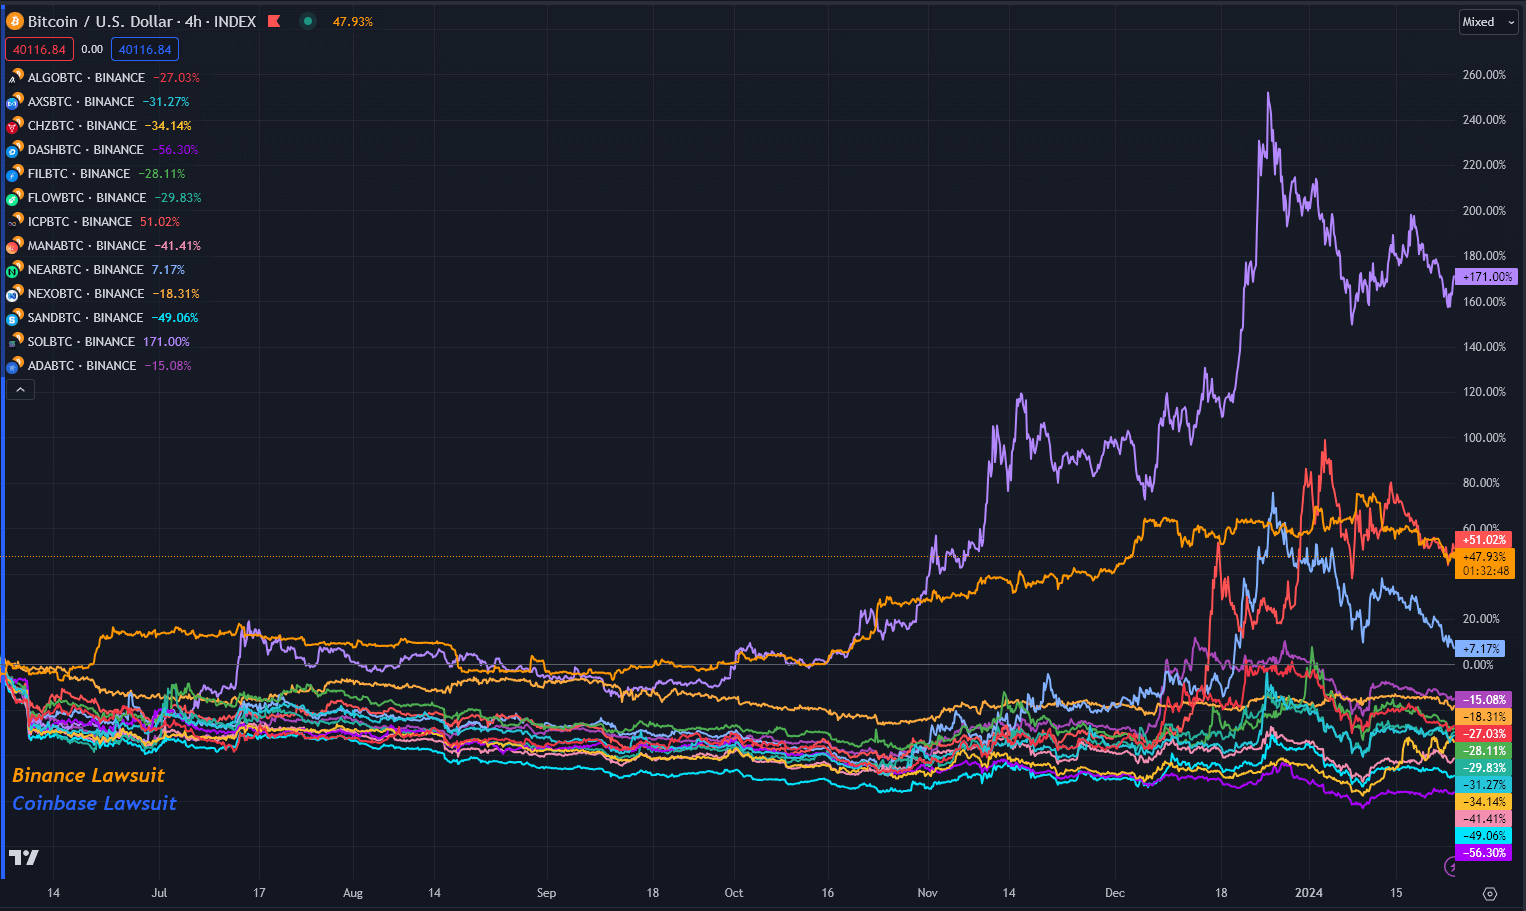
Task: Click the green market status dot
Action: (308, 21)
